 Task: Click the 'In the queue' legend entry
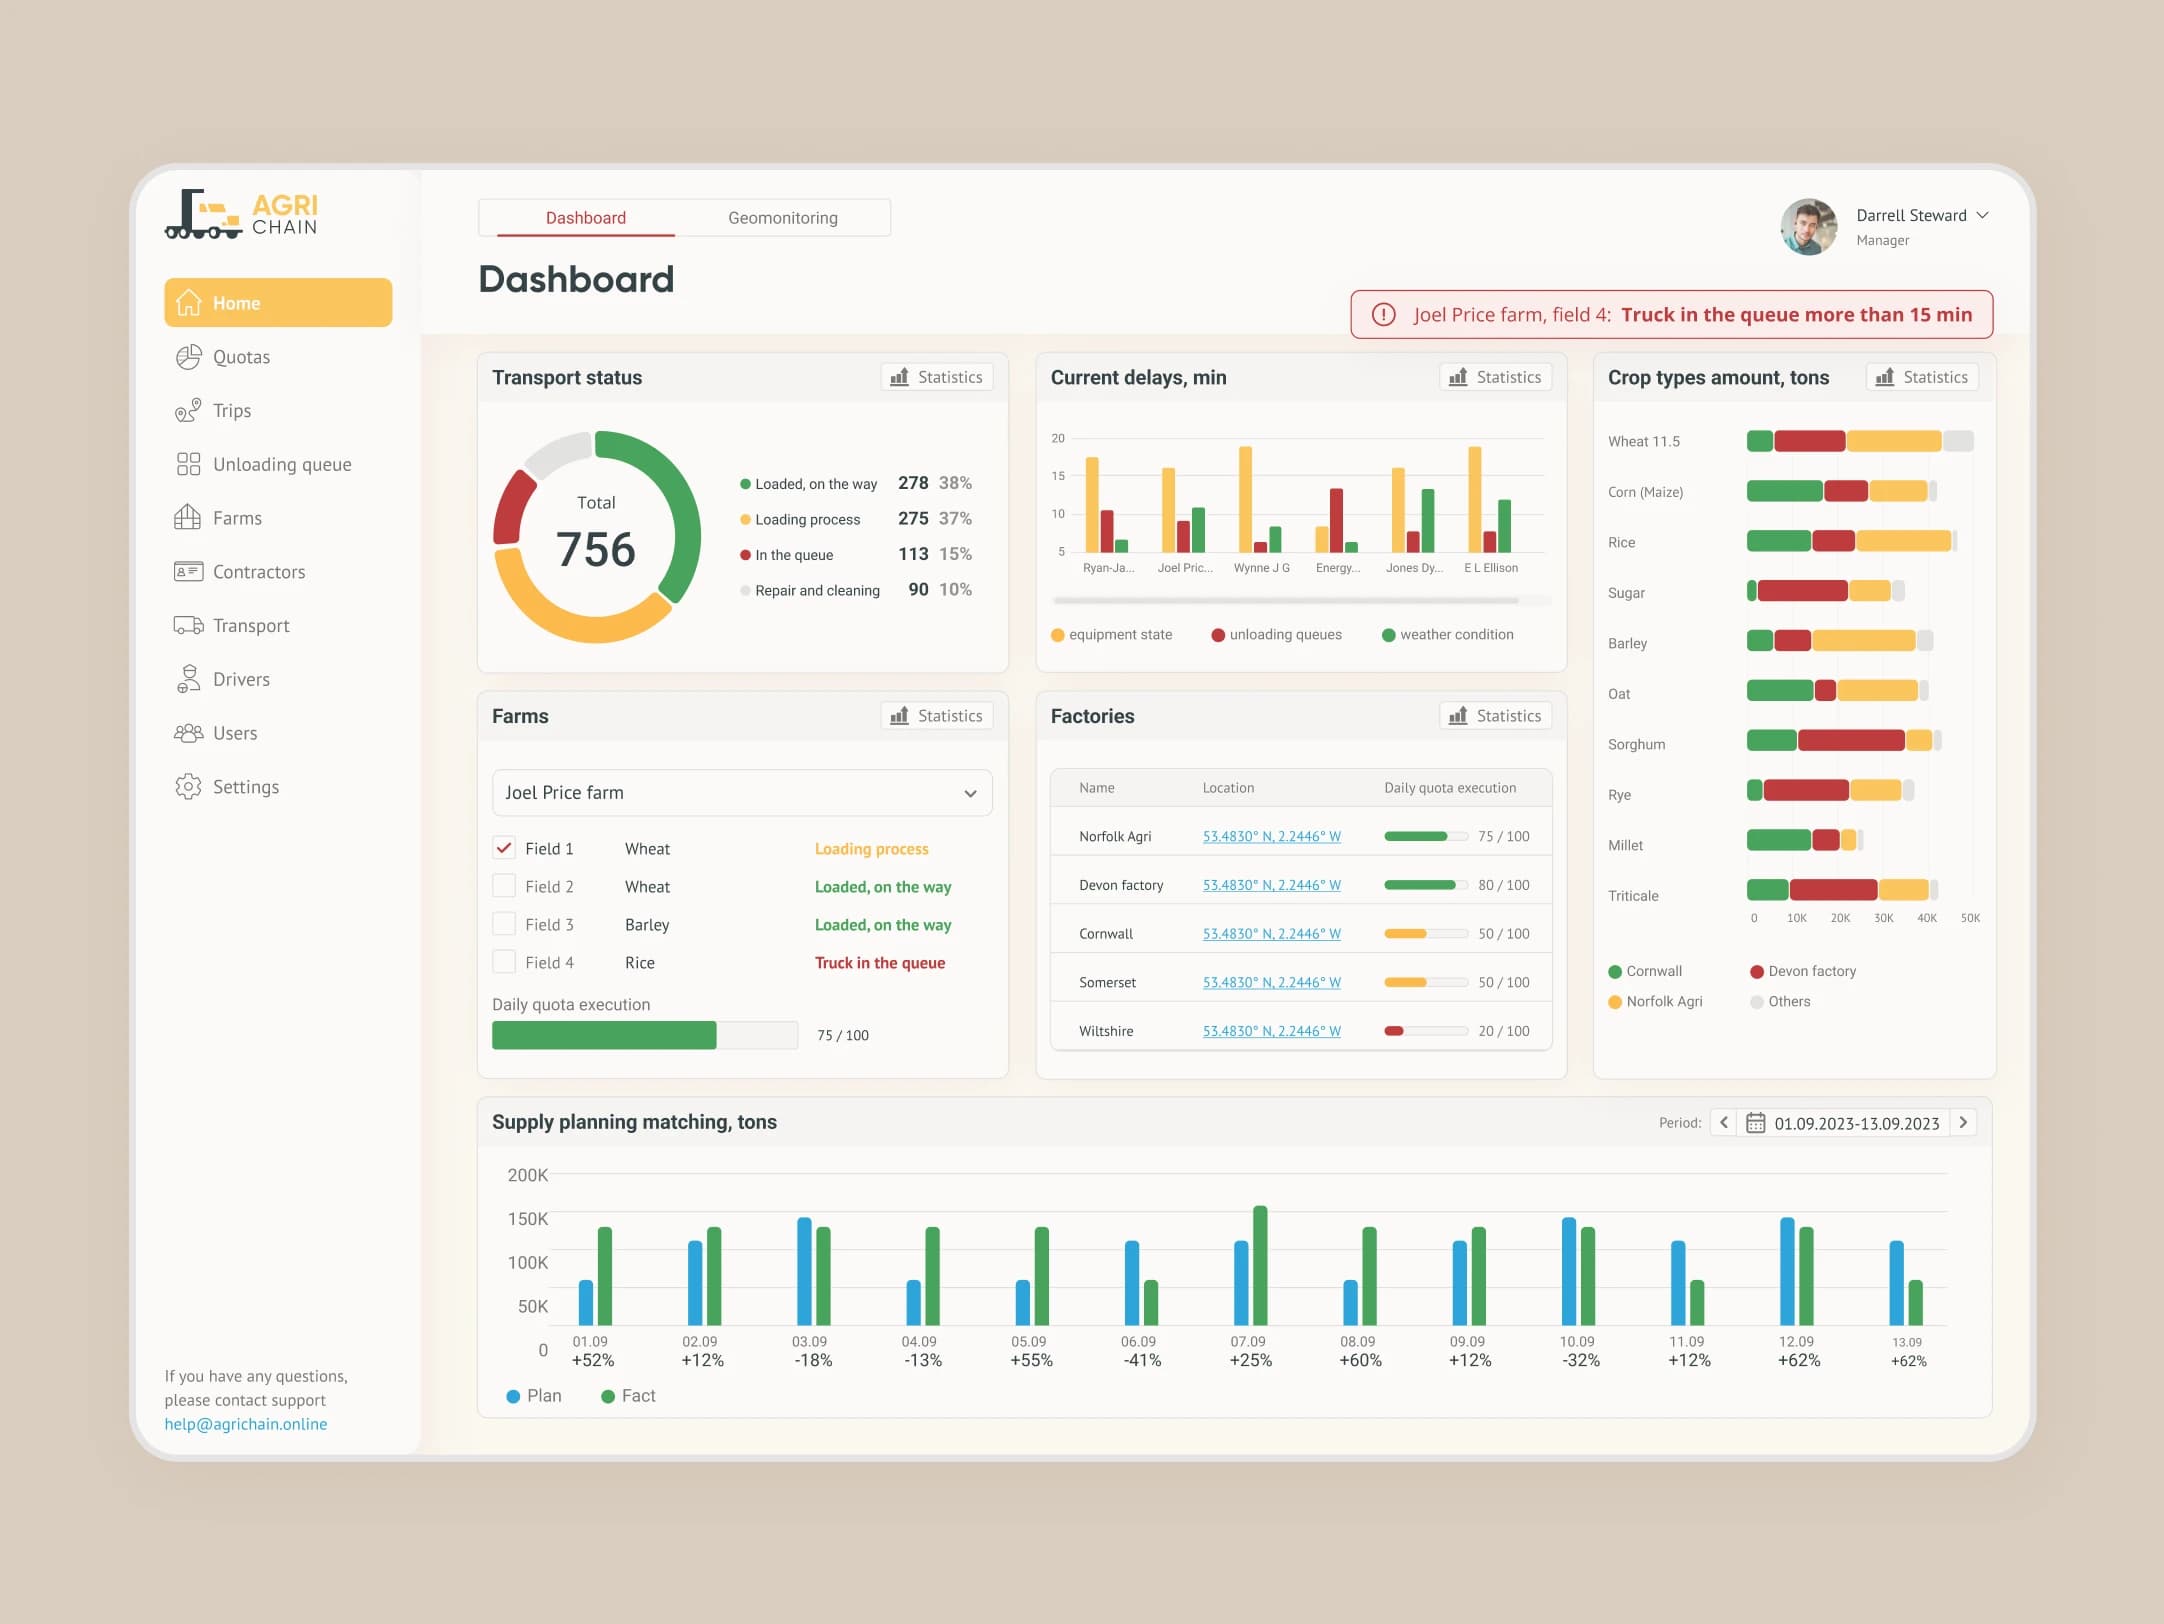(856, 554)
